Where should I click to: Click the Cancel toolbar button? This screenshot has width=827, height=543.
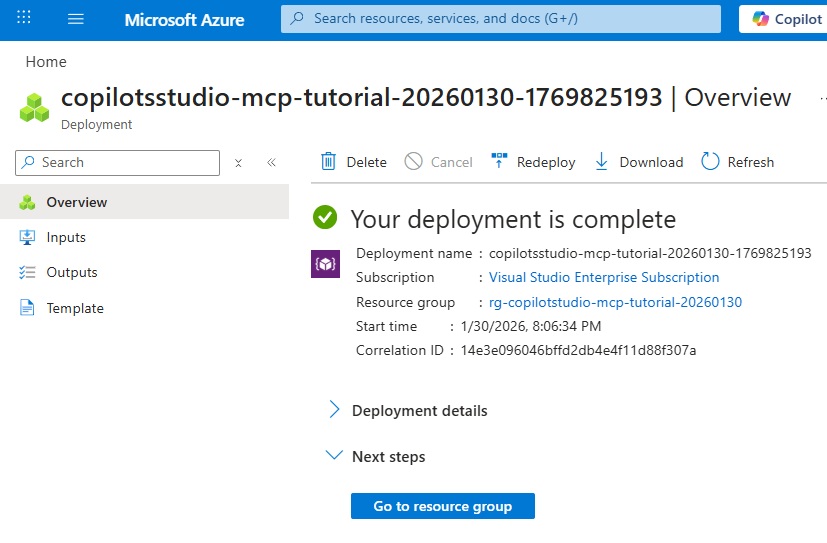tap(438, 162)
